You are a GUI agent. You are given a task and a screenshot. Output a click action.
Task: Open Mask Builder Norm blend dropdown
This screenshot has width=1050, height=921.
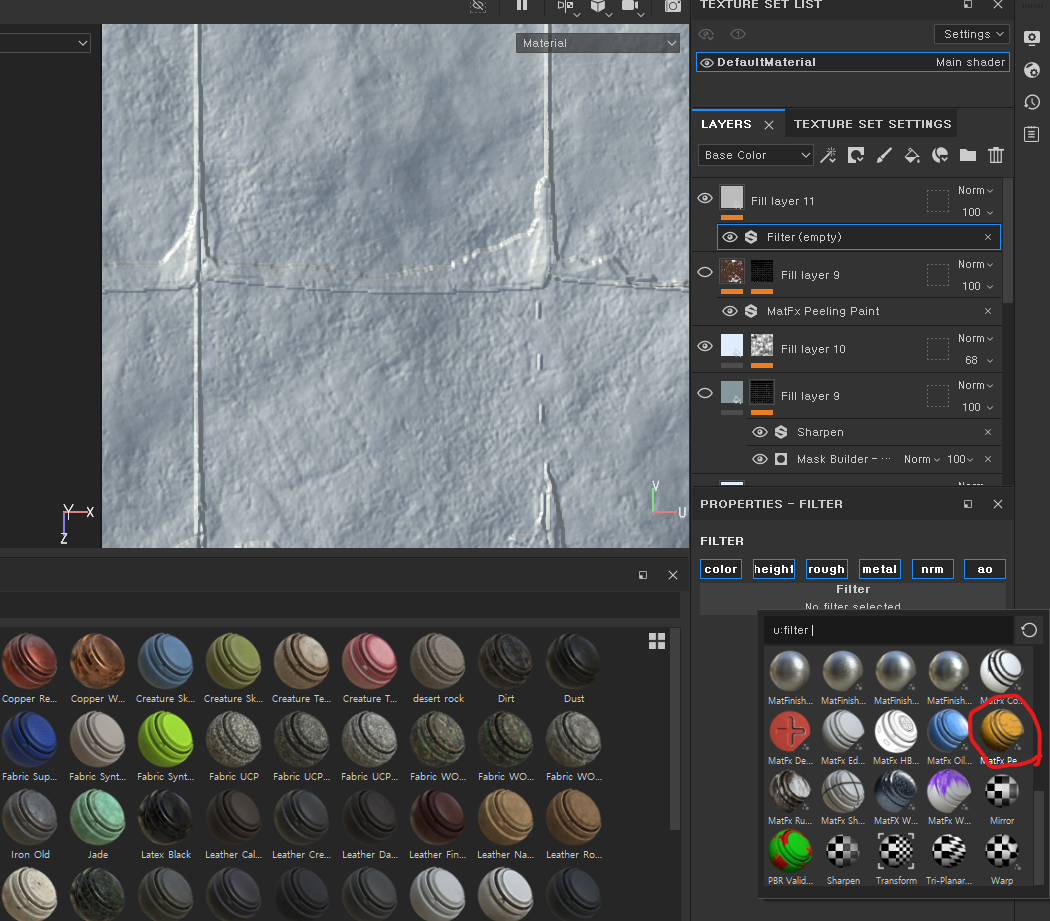(x=921, y=459)
